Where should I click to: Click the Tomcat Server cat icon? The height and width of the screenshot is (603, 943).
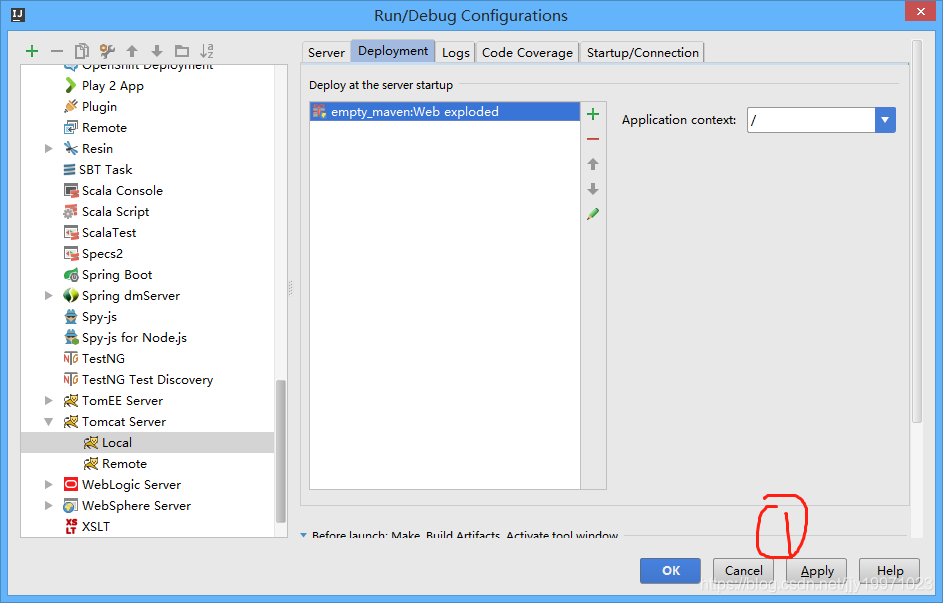click(x=71, y=421)
